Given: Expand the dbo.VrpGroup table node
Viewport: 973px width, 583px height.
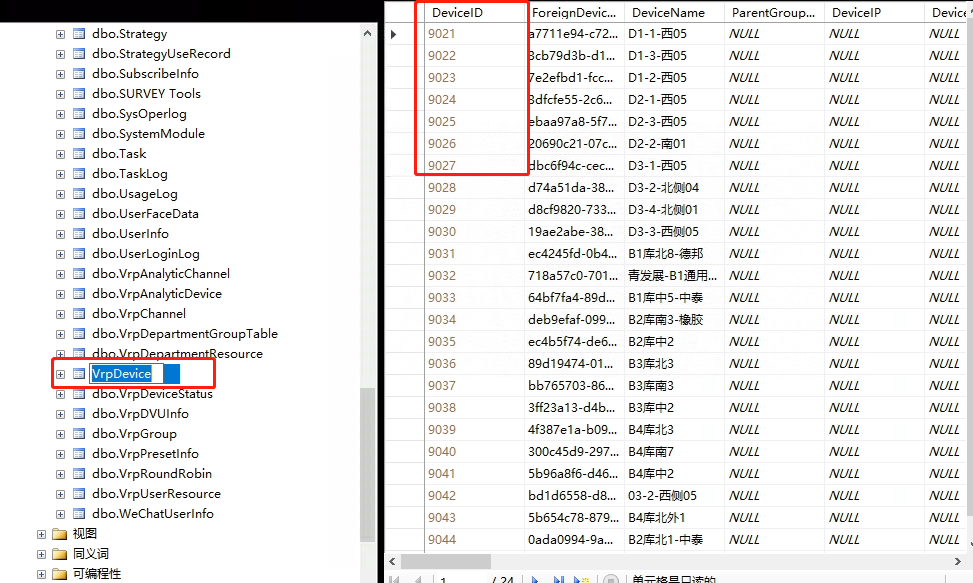Looking at the screenshot, I should (60, 434).
